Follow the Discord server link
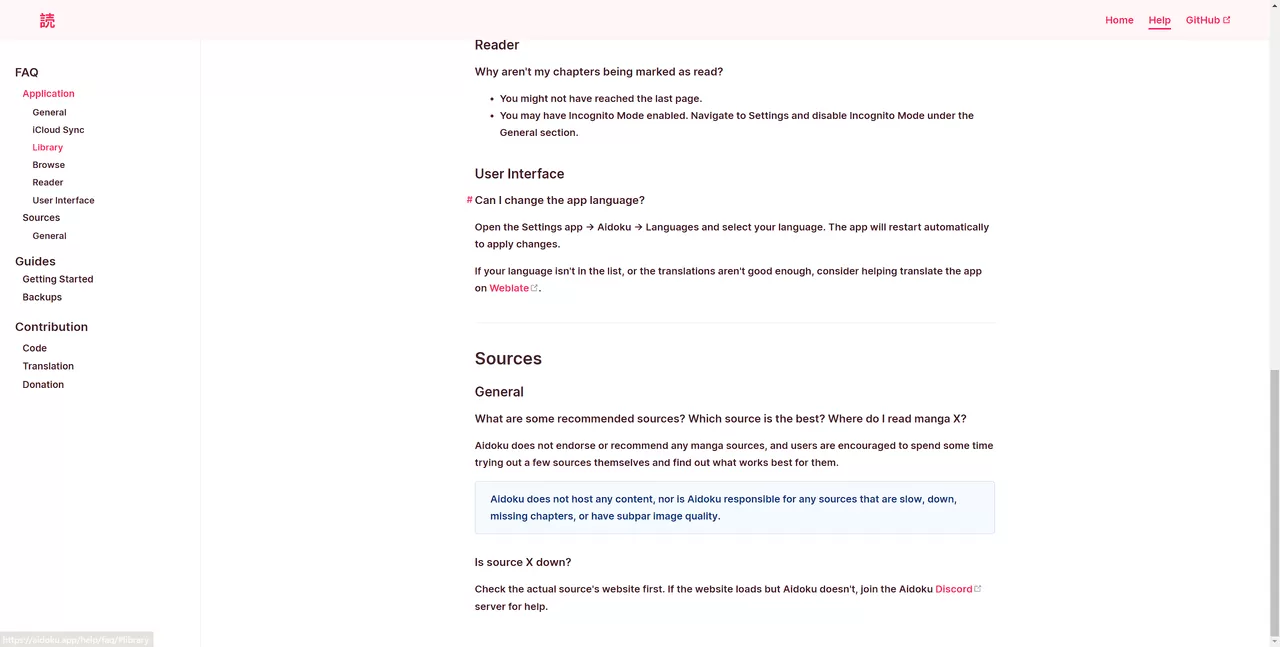The image size is (1280, 647). pos(953,589)
